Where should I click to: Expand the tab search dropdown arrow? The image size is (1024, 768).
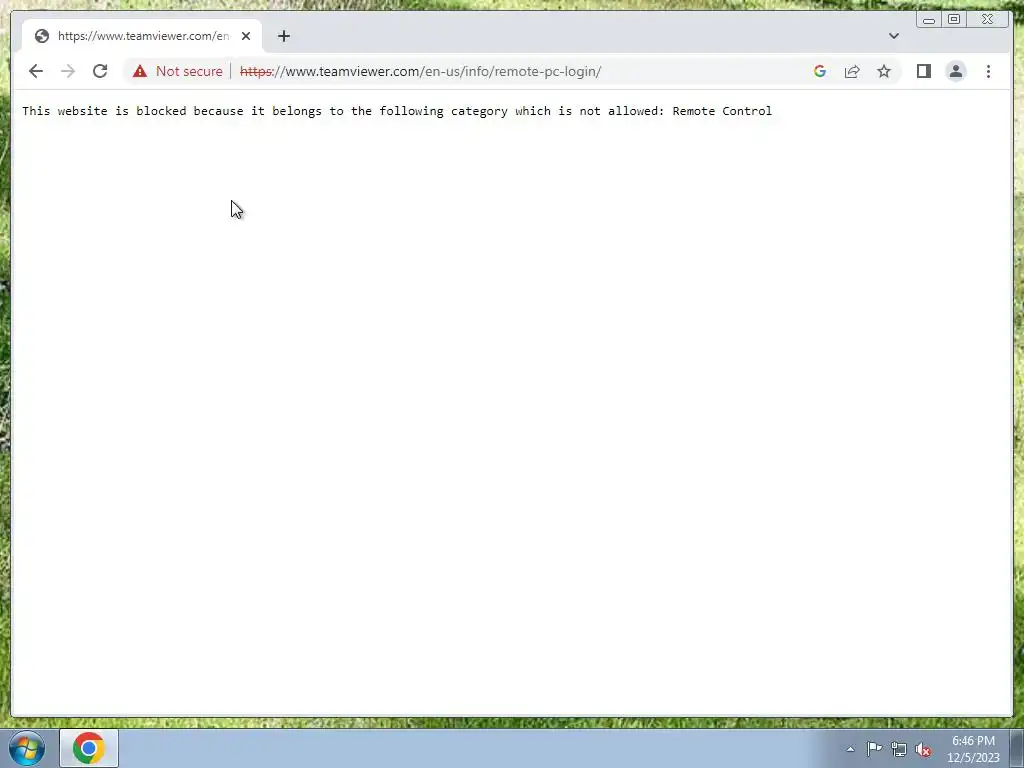[x=894, y=36]
